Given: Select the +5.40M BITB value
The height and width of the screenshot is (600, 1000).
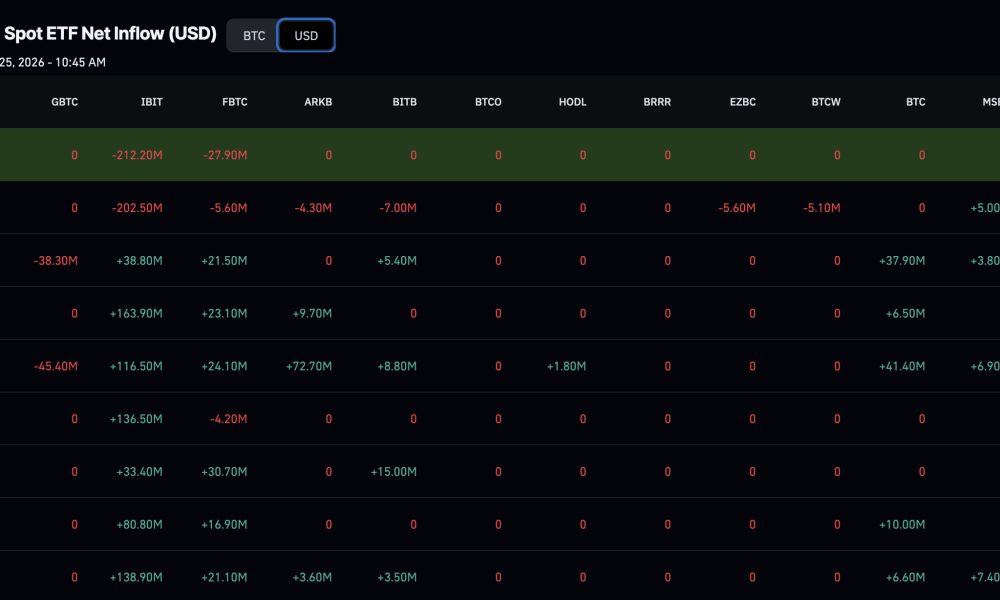Looking at the screenshot, I should click(397, 261).
